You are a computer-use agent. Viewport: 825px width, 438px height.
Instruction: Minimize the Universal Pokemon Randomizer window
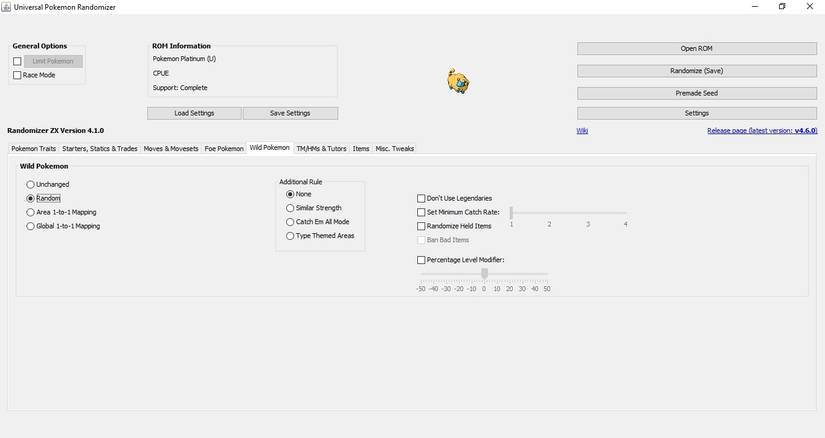(755, 7)
